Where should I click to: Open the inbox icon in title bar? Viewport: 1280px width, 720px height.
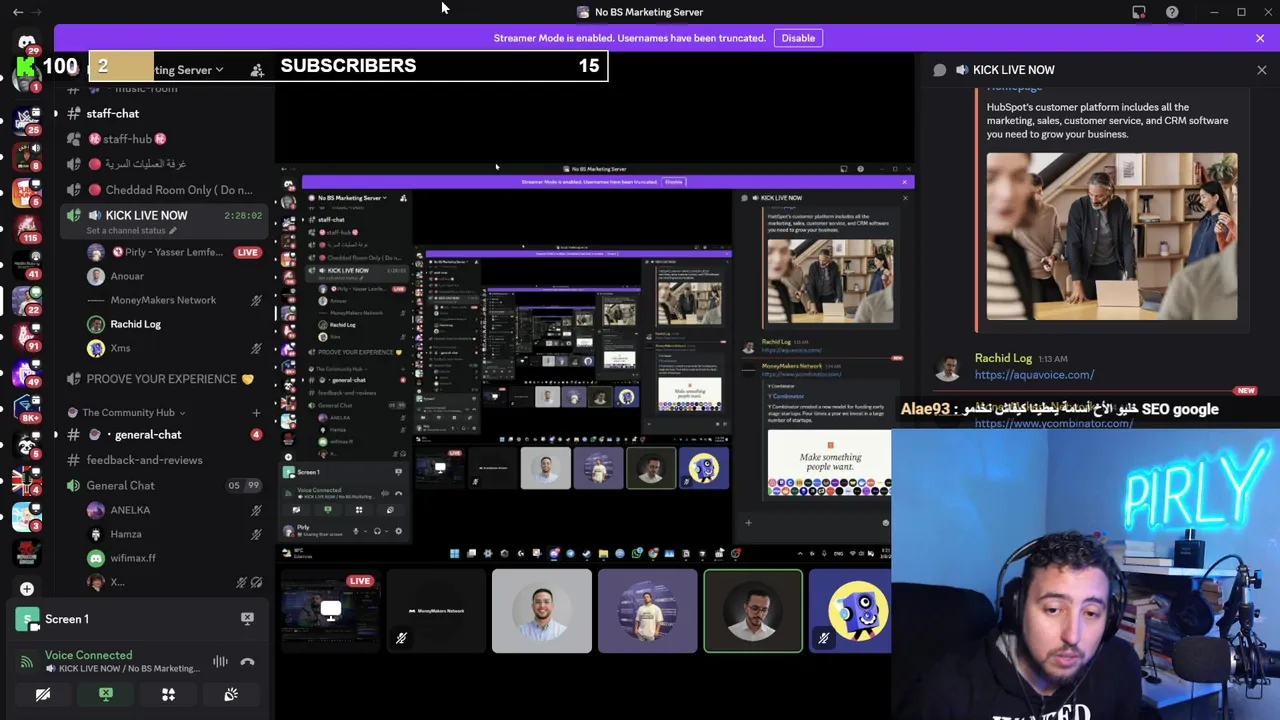1139,12
